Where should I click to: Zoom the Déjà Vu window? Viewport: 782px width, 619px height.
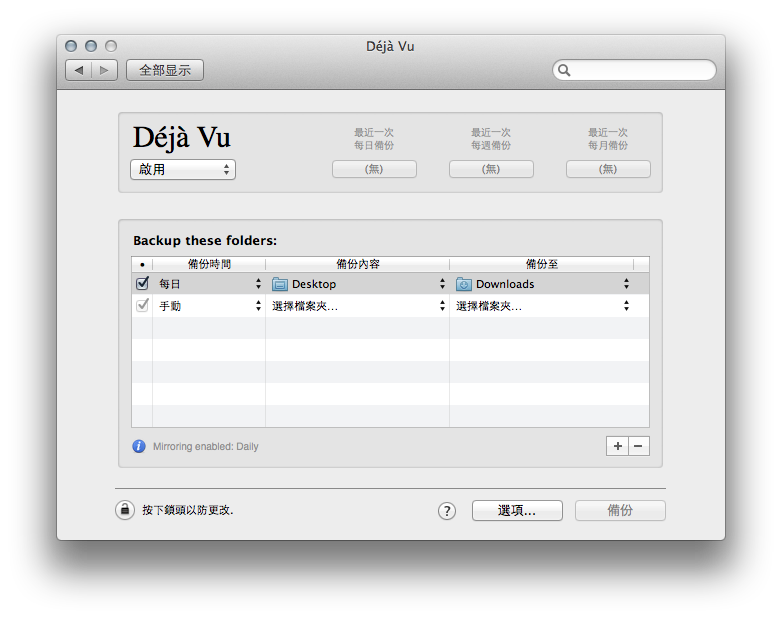pyautogui.click(x=111, y=46)
